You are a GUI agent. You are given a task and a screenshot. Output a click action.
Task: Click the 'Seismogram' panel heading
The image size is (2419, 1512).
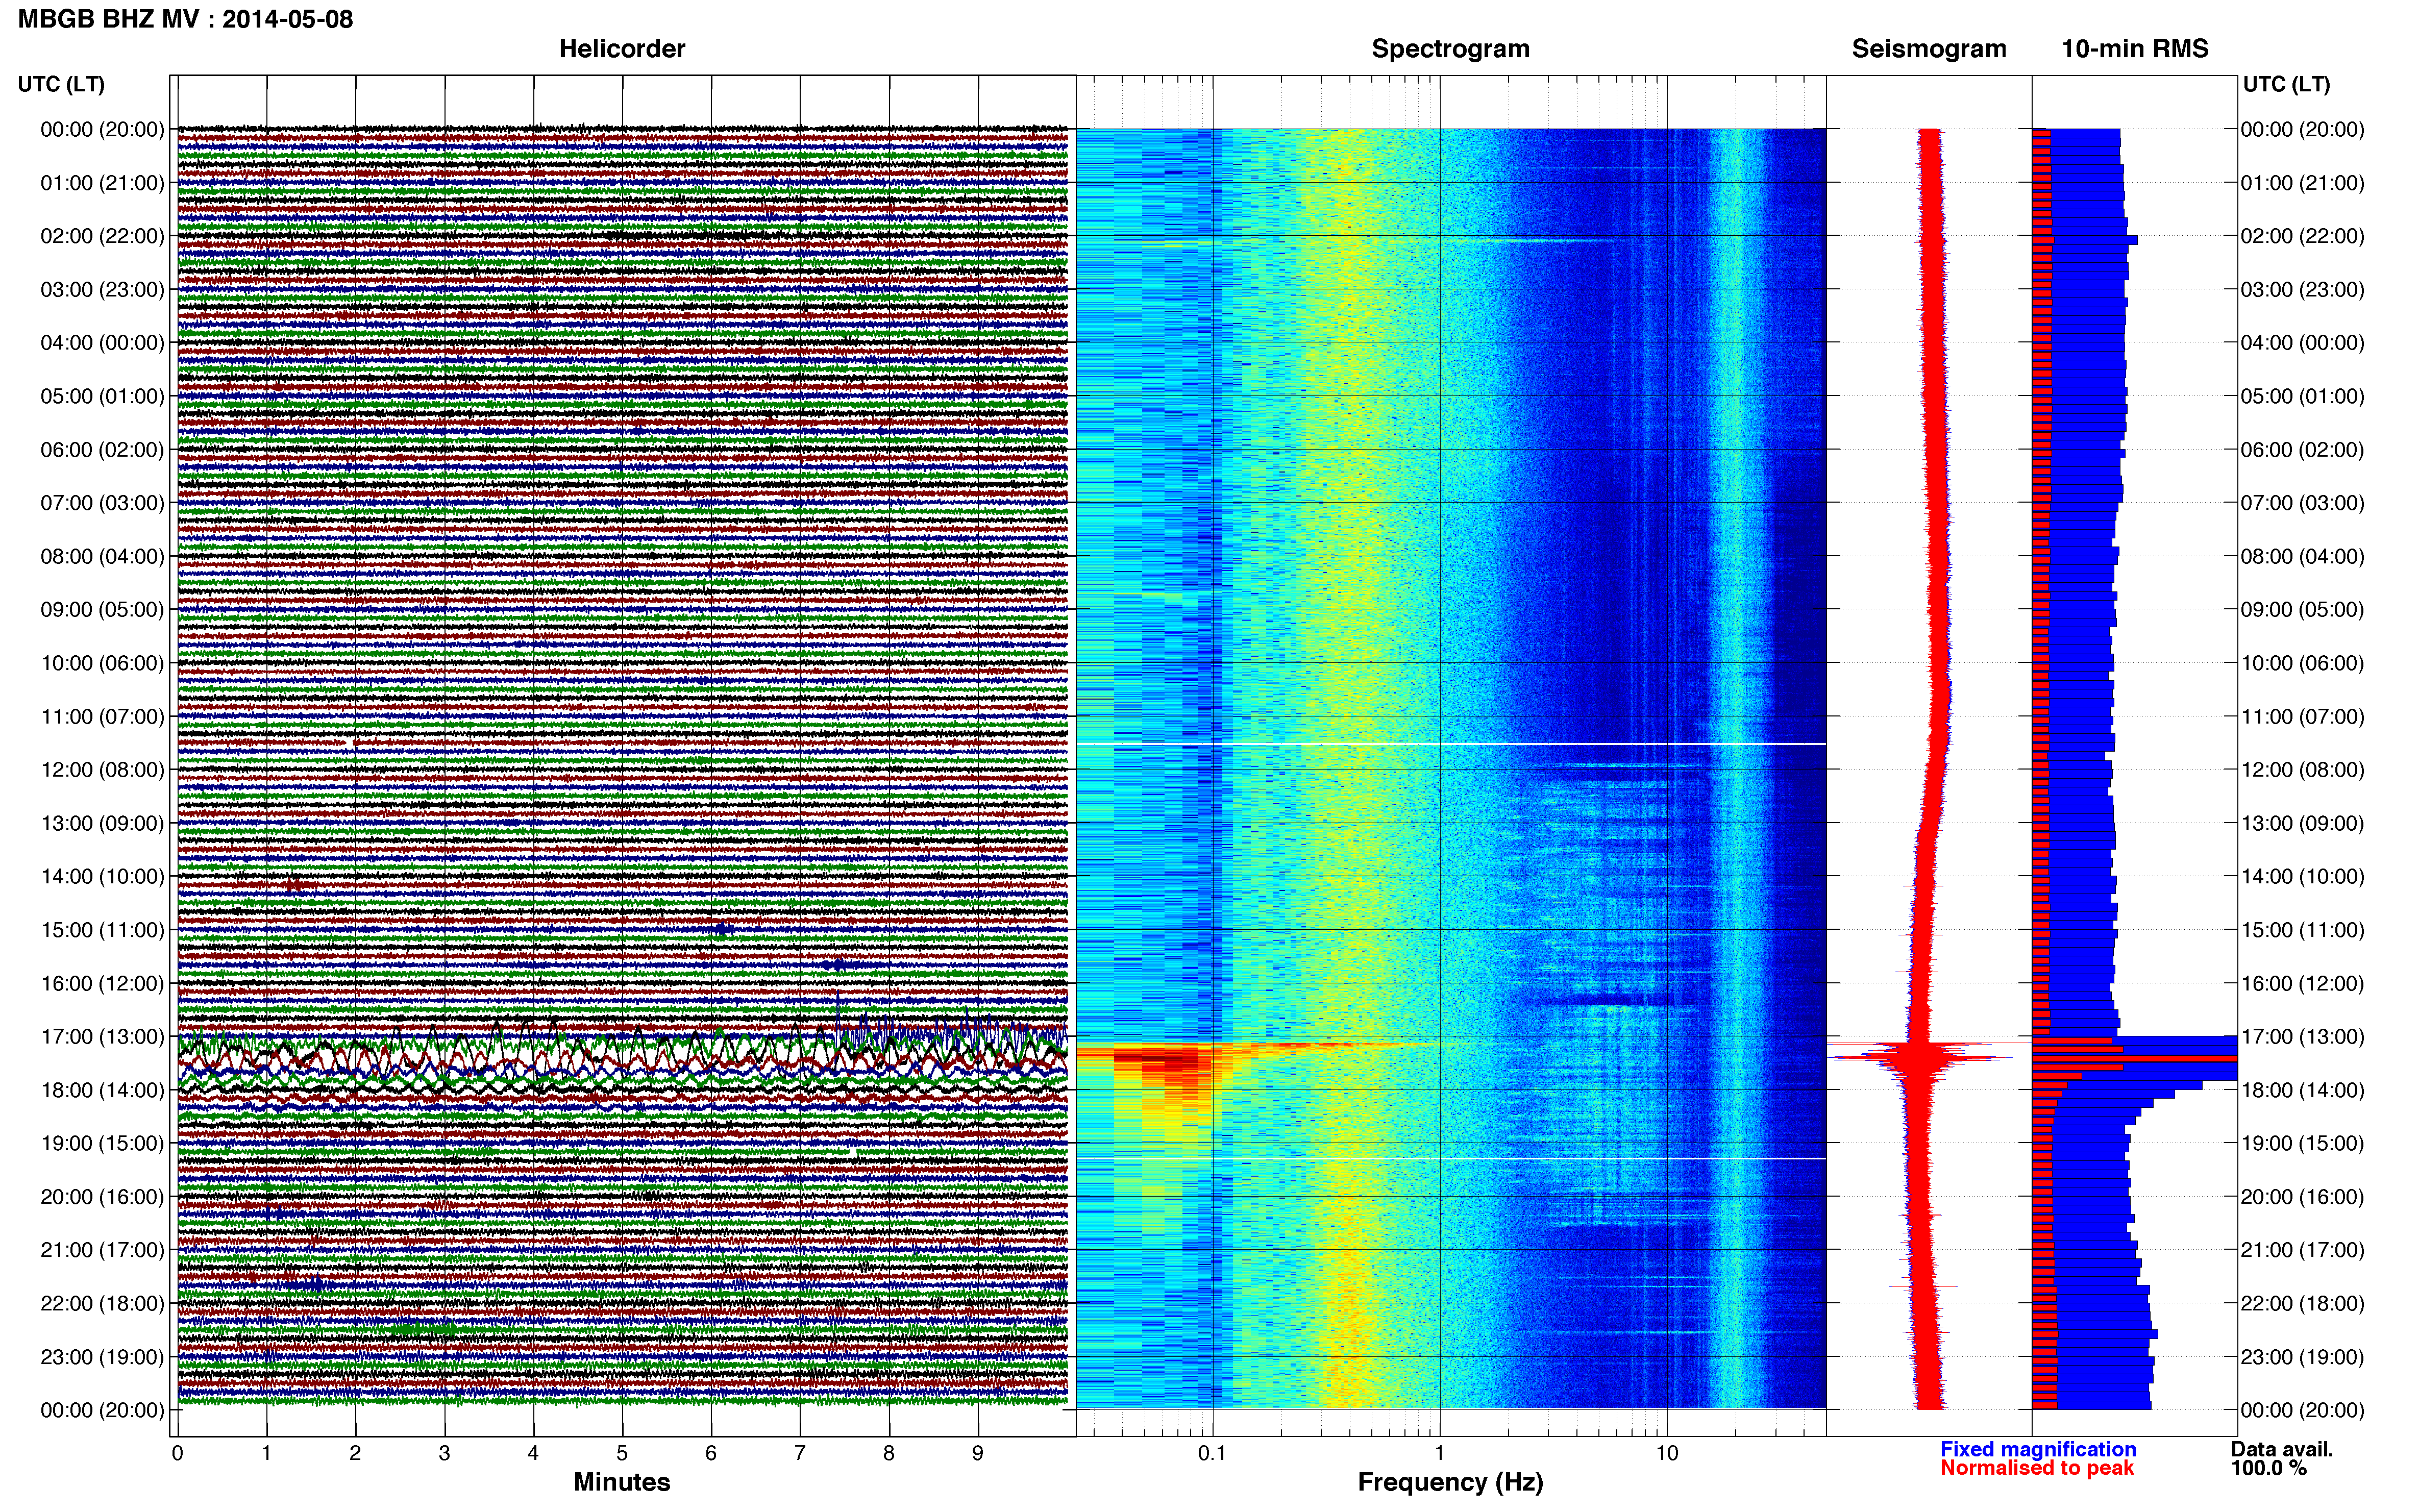tap(1929, 48)
